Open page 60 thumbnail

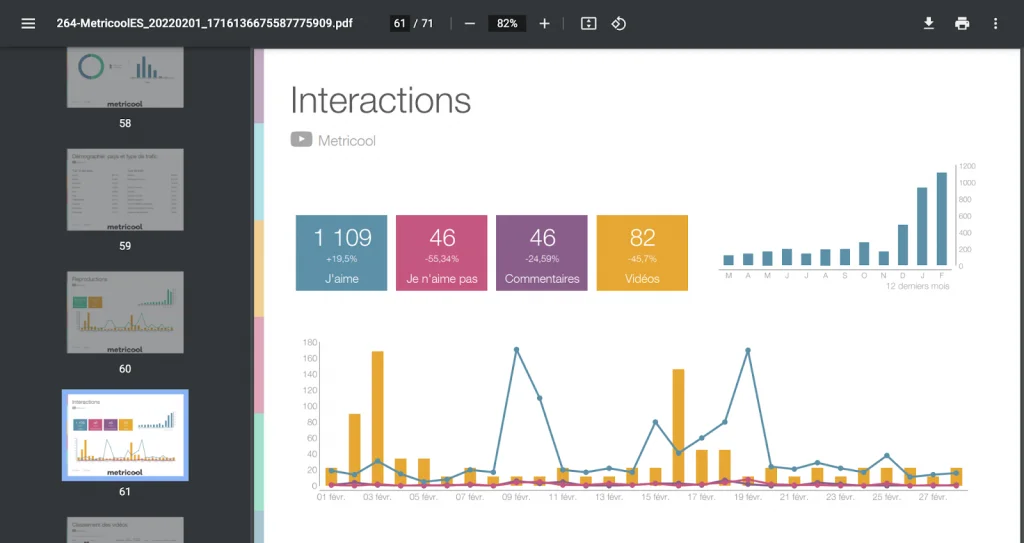click(x=125, y=312)
